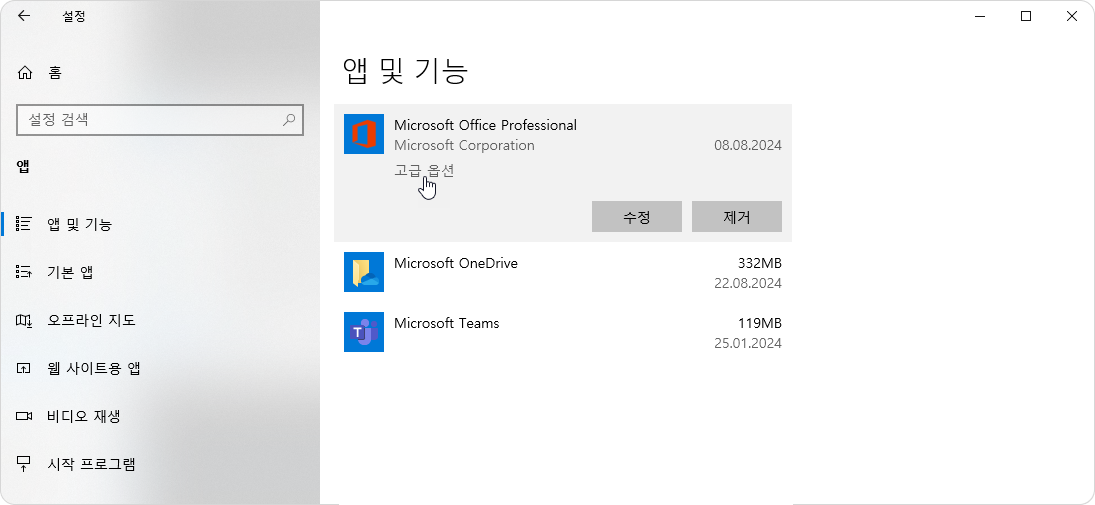The height and width of the screenshot is (505, 1095).
Task: Click the 오프라인 지도 map icon
Action: (x=25, y=320)
